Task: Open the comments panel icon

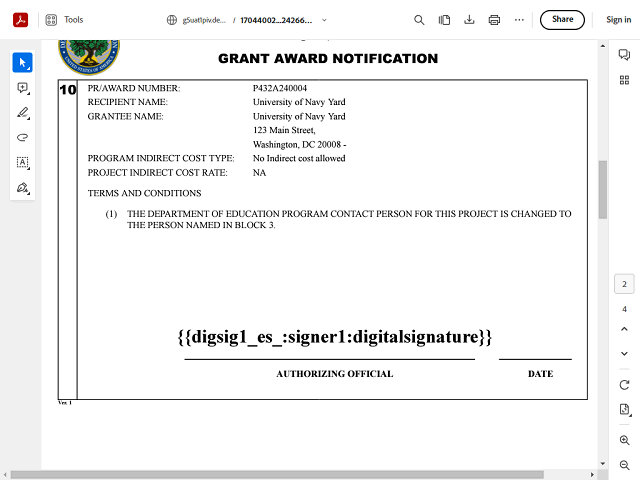Action: (x=624, y=54)
